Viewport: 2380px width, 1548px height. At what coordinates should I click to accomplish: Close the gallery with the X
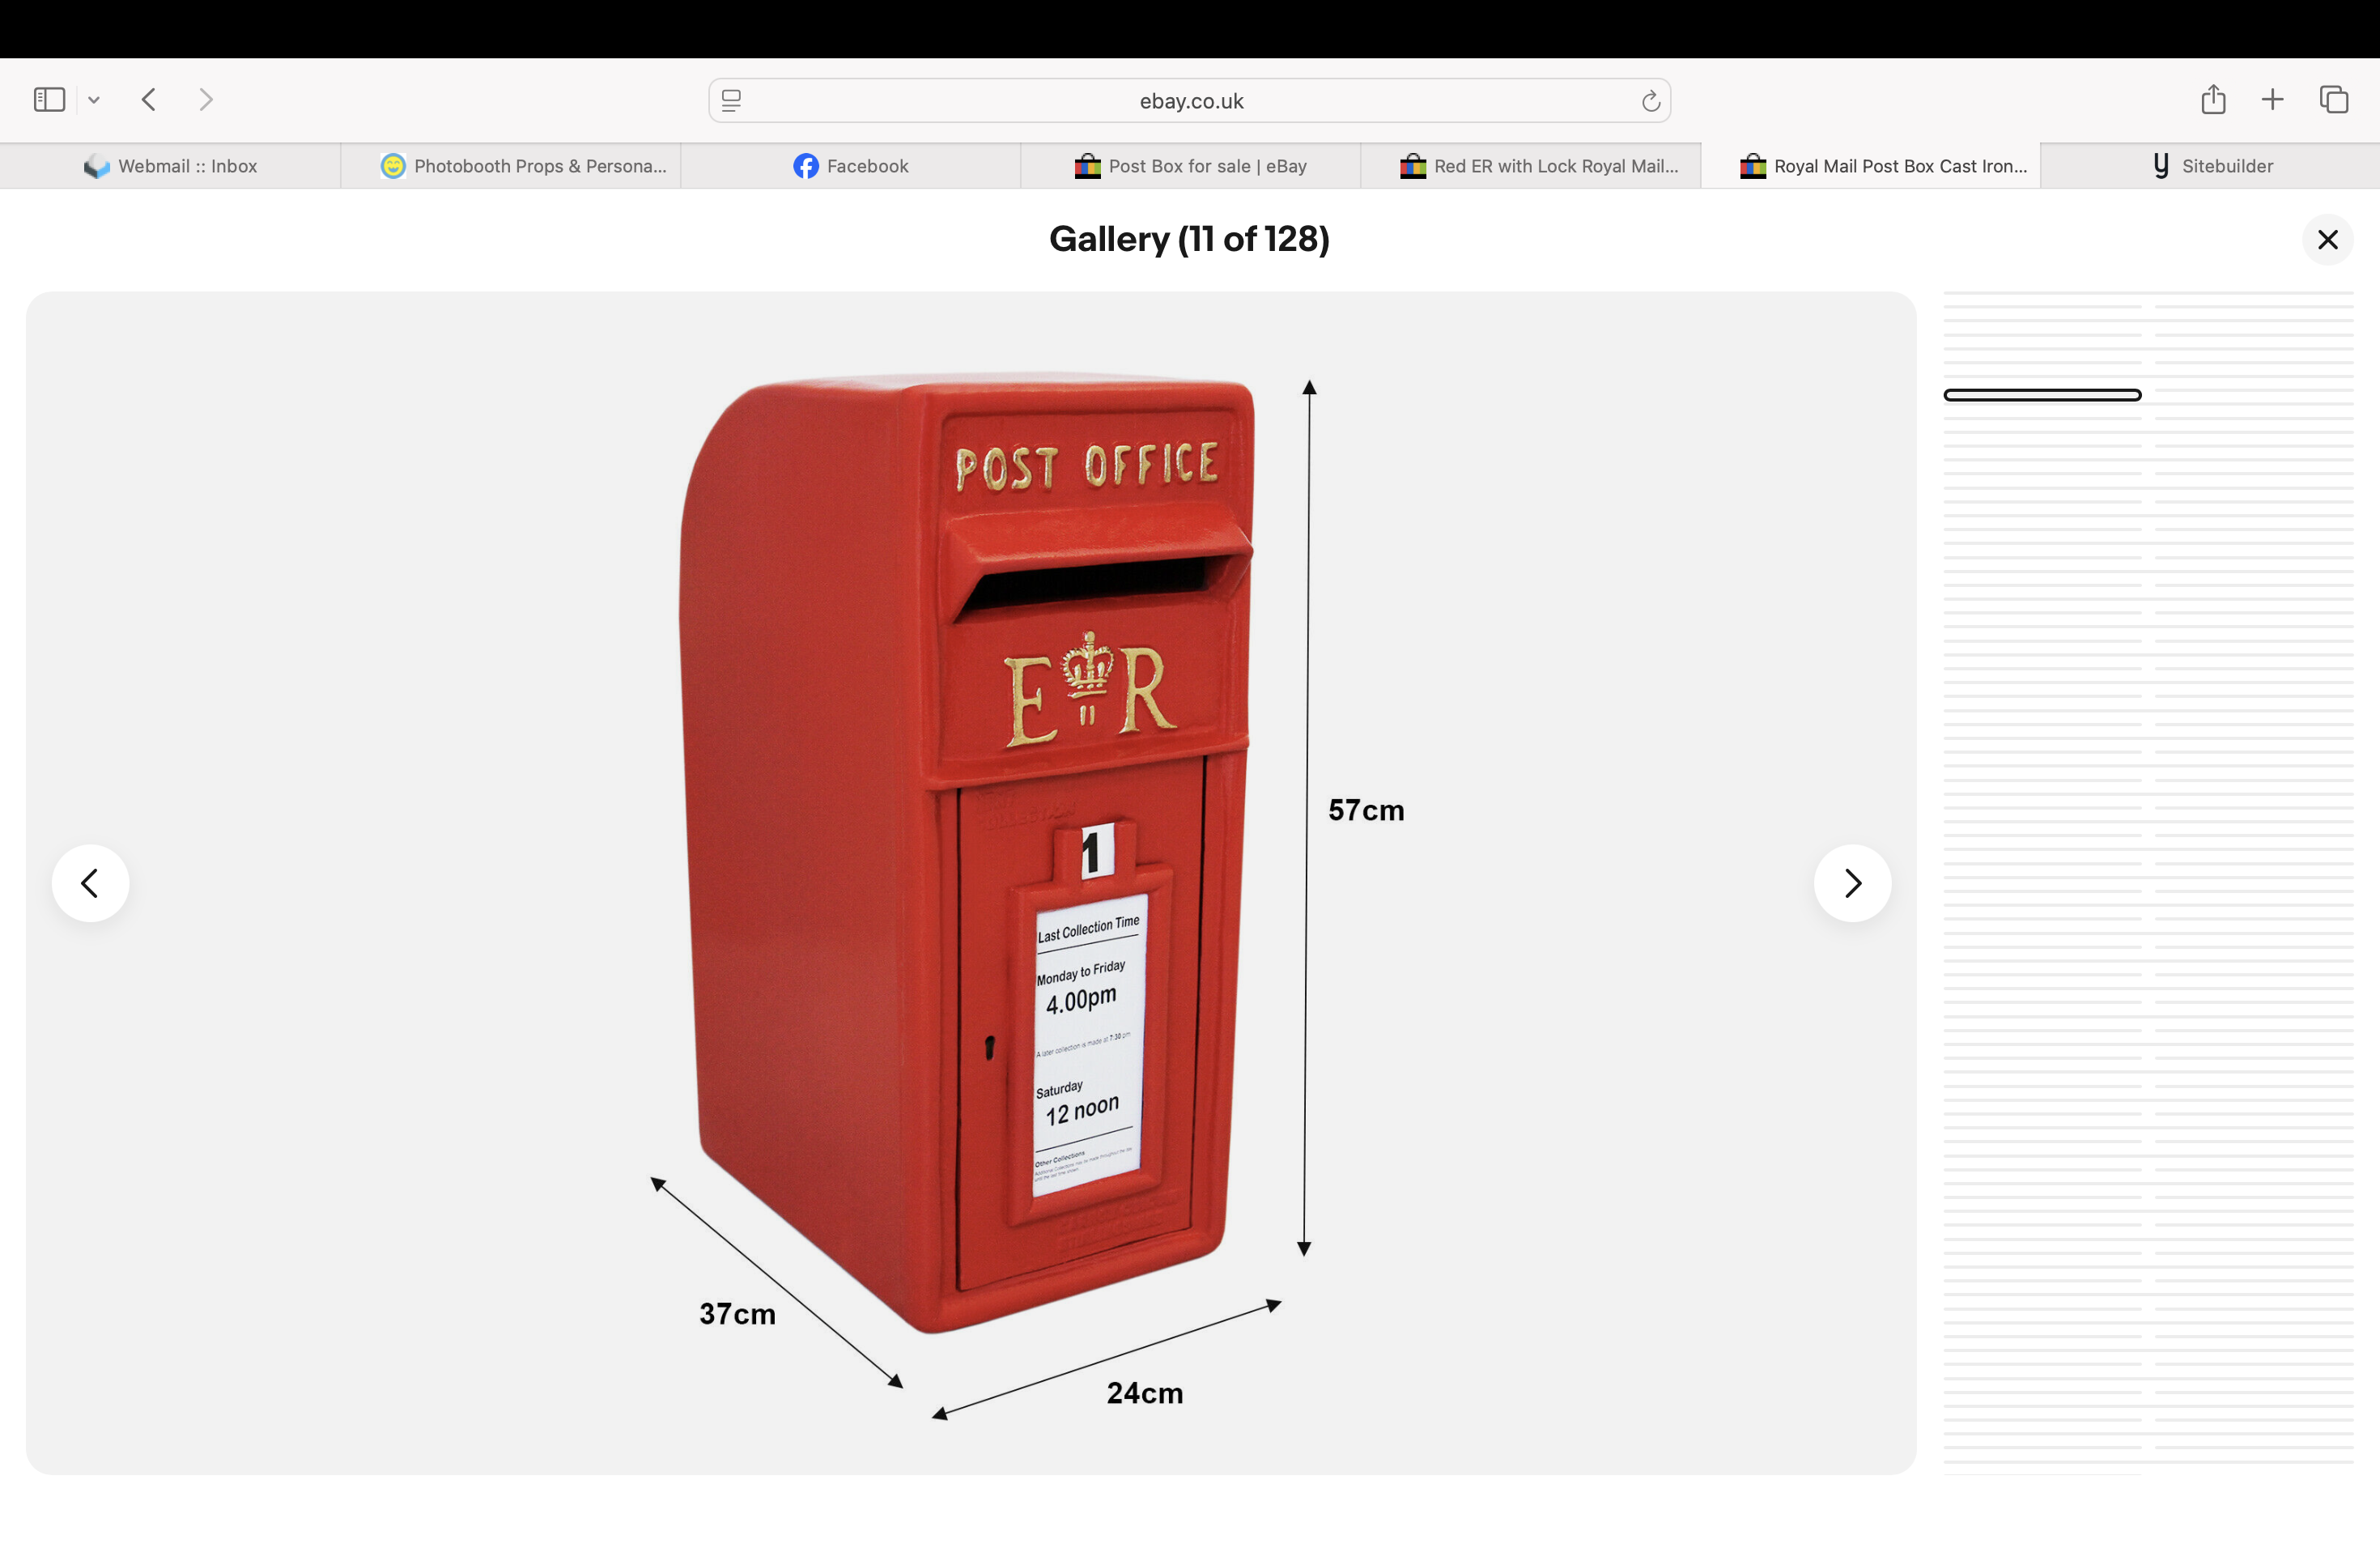click(2327, 240)
